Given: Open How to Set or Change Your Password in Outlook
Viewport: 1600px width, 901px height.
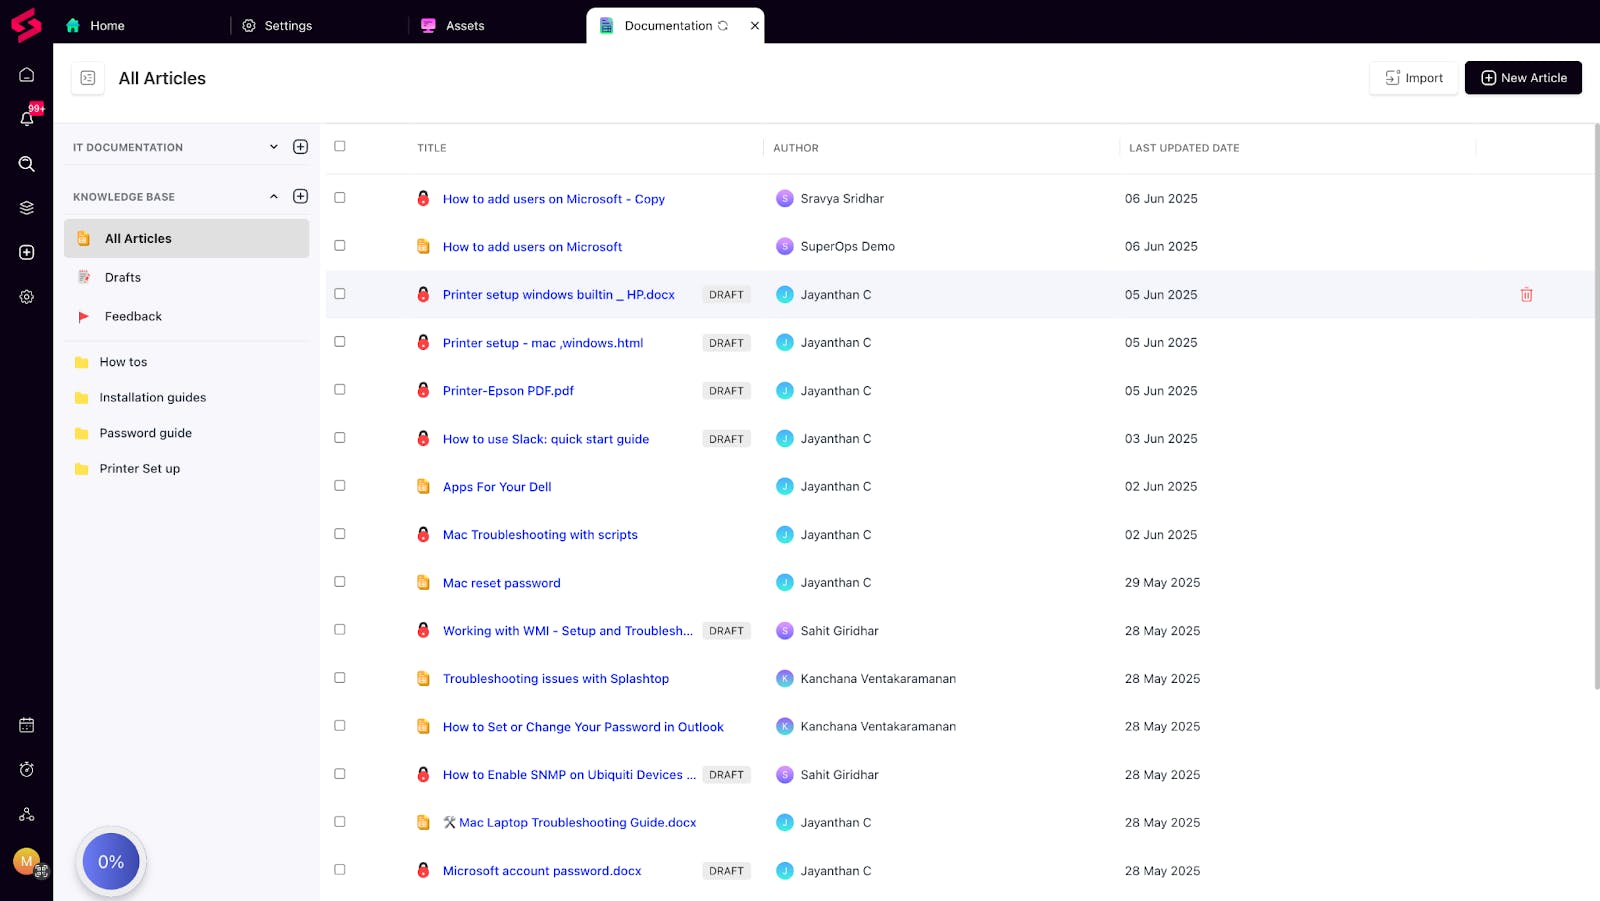Looking at the screenshot, I should (x=583, y=727).
